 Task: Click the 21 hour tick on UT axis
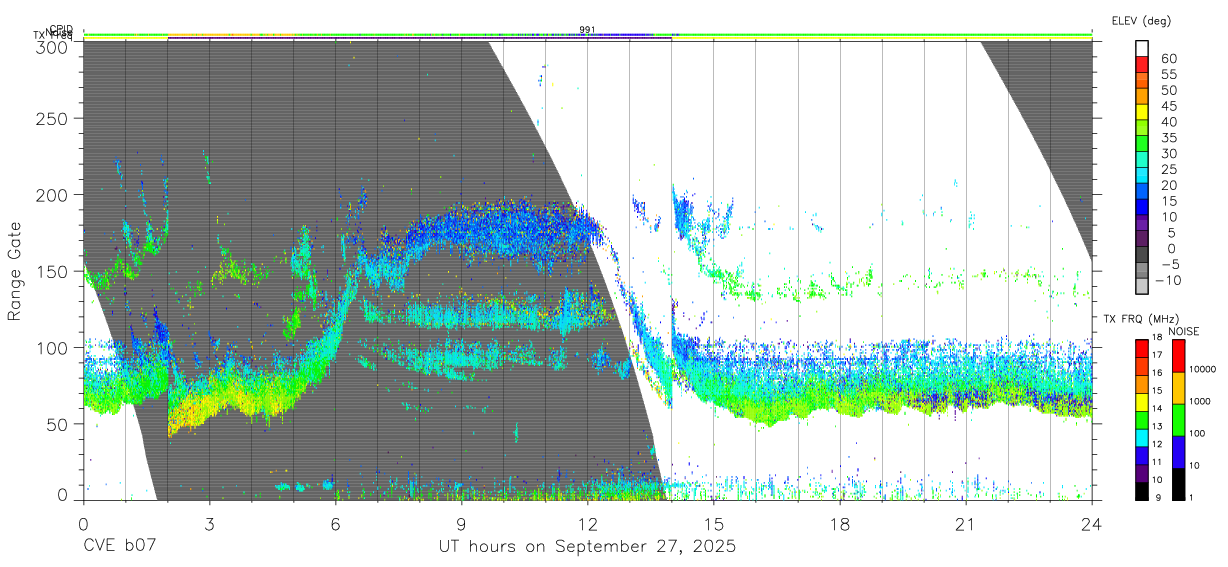tap(966, 524)
